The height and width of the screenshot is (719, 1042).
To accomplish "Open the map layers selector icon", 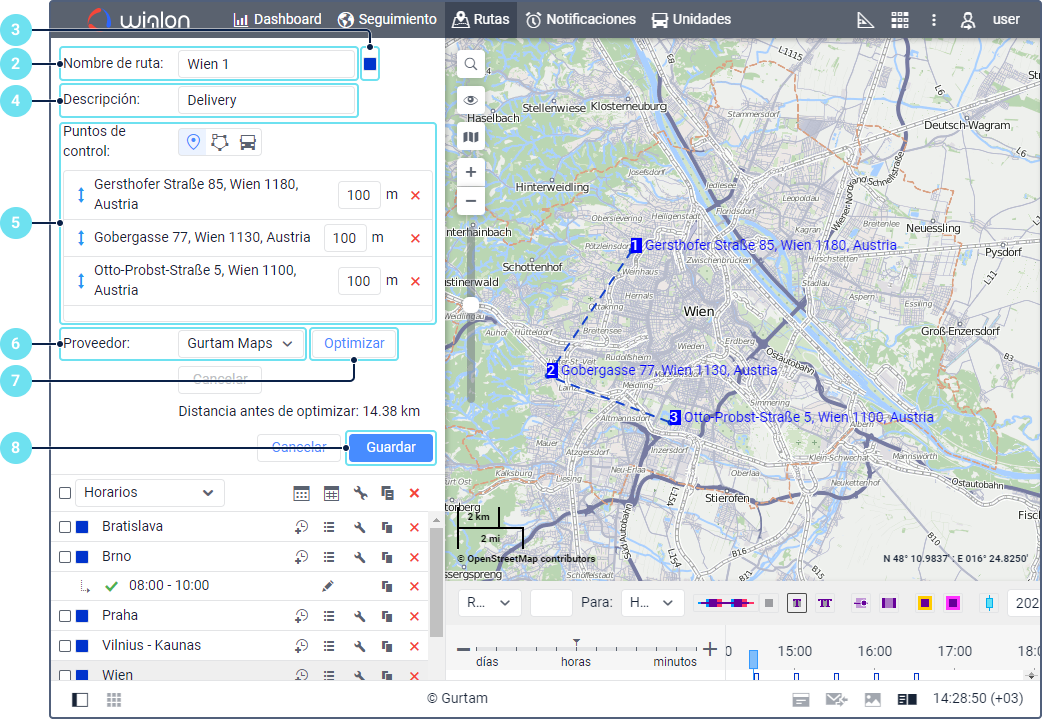I will pos(470,137).
